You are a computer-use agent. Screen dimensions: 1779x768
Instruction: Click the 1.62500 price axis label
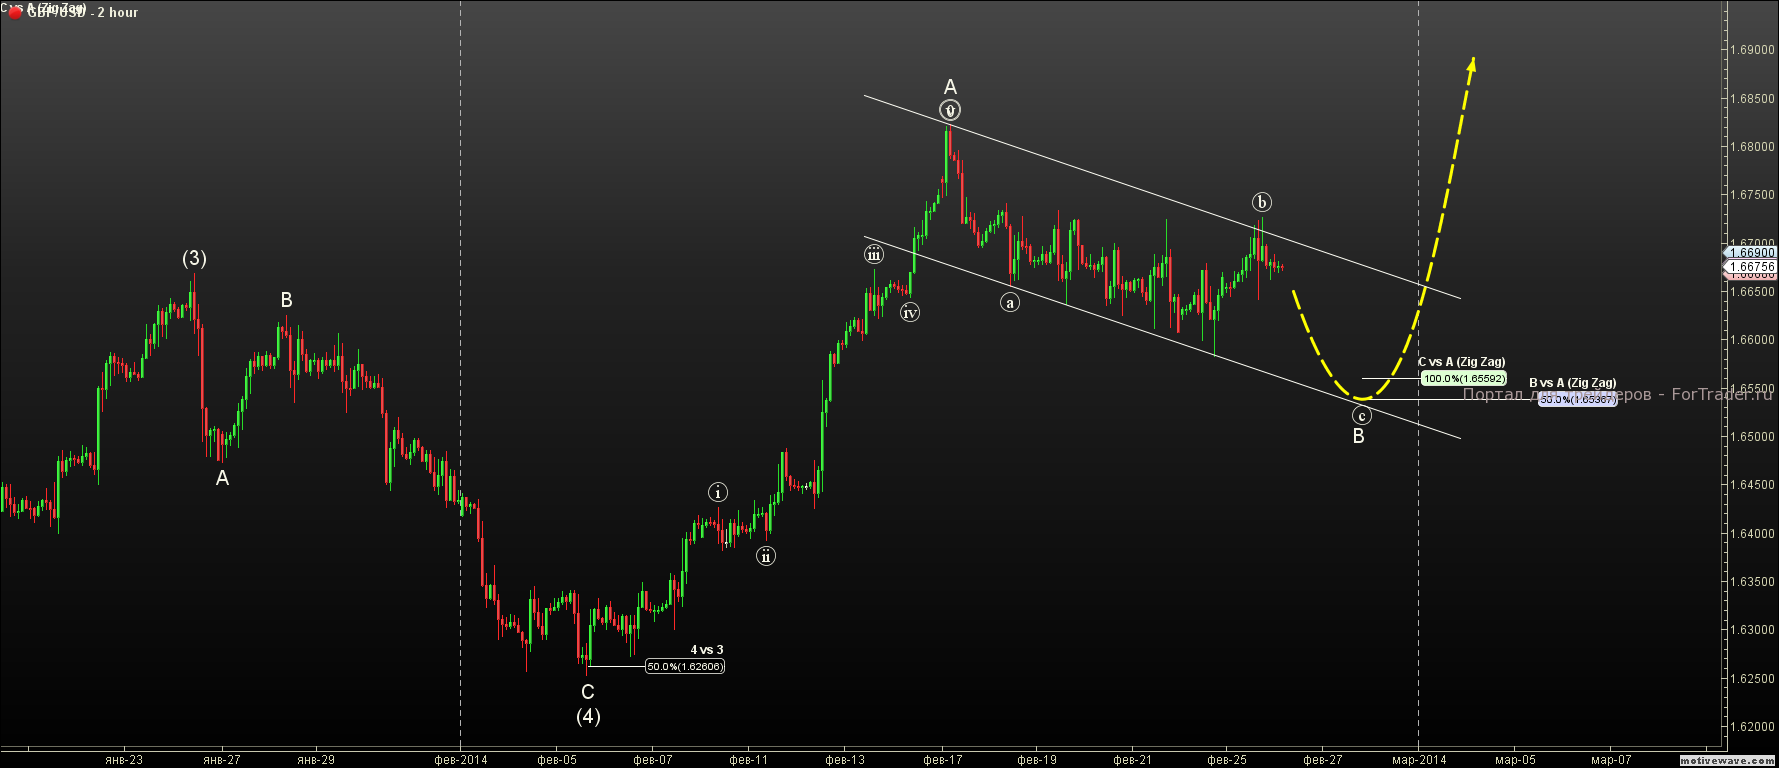tap(1753, 679)
